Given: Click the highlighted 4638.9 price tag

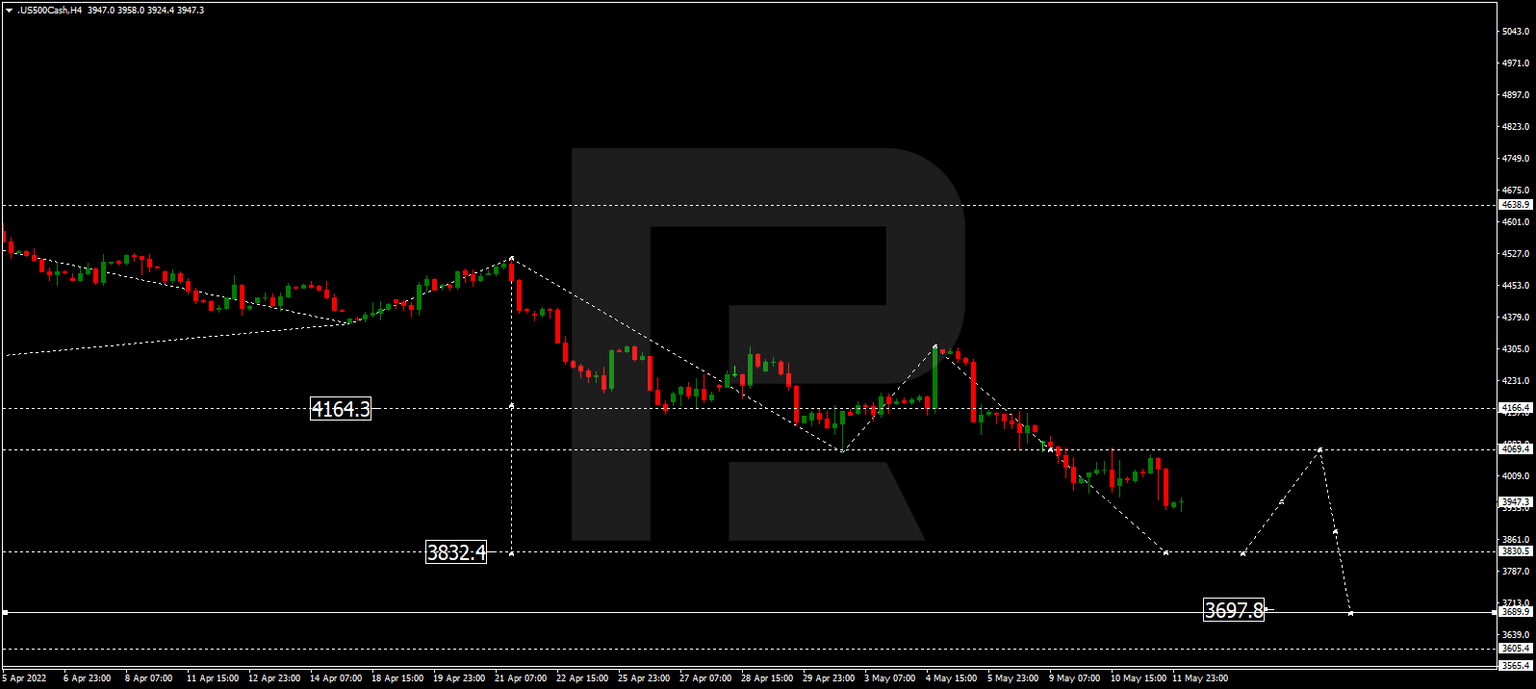Looking at the screenshot, I should [1514, 204].
